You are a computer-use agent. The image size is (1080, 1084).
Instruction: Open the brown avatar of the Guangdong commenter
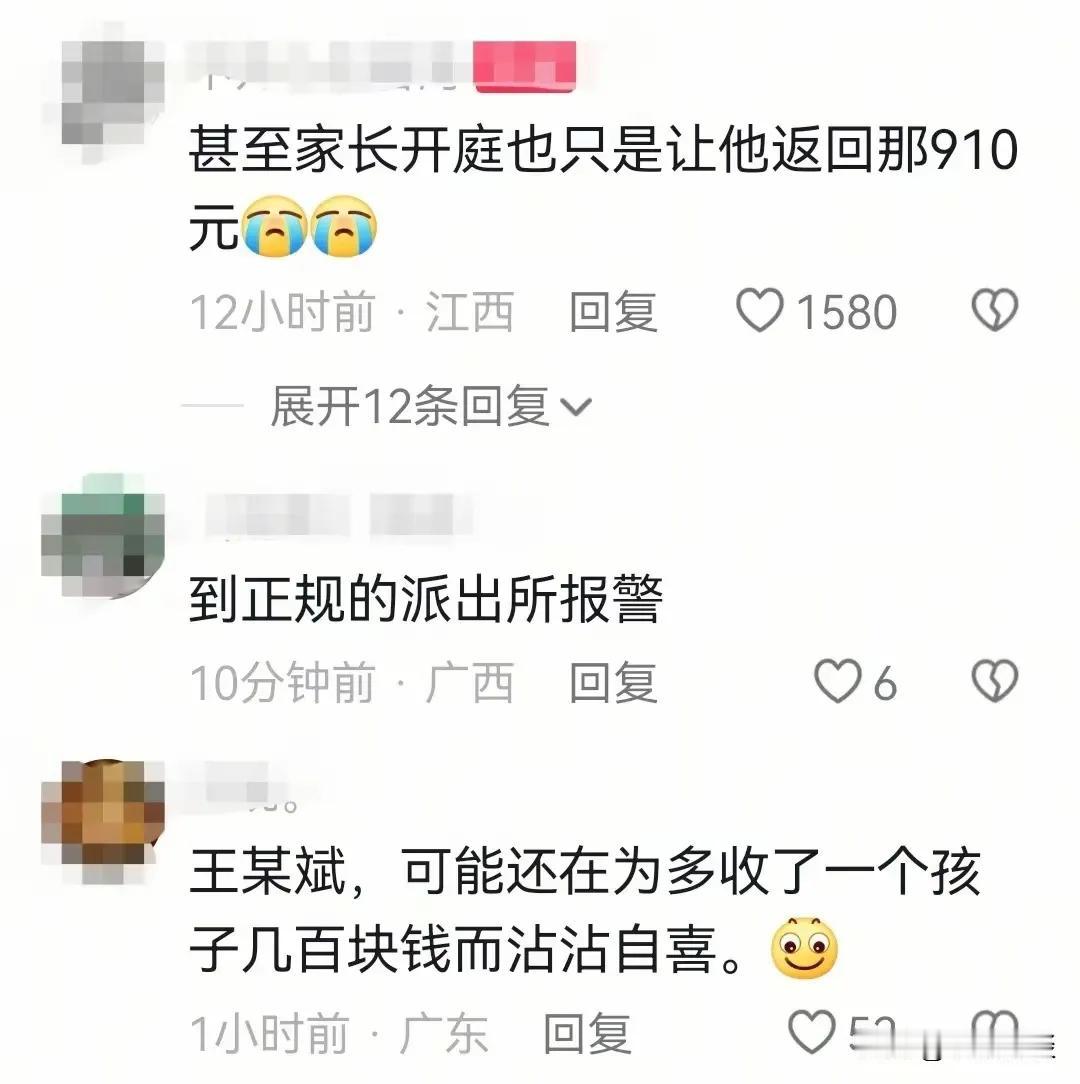[x=104, y=821]
